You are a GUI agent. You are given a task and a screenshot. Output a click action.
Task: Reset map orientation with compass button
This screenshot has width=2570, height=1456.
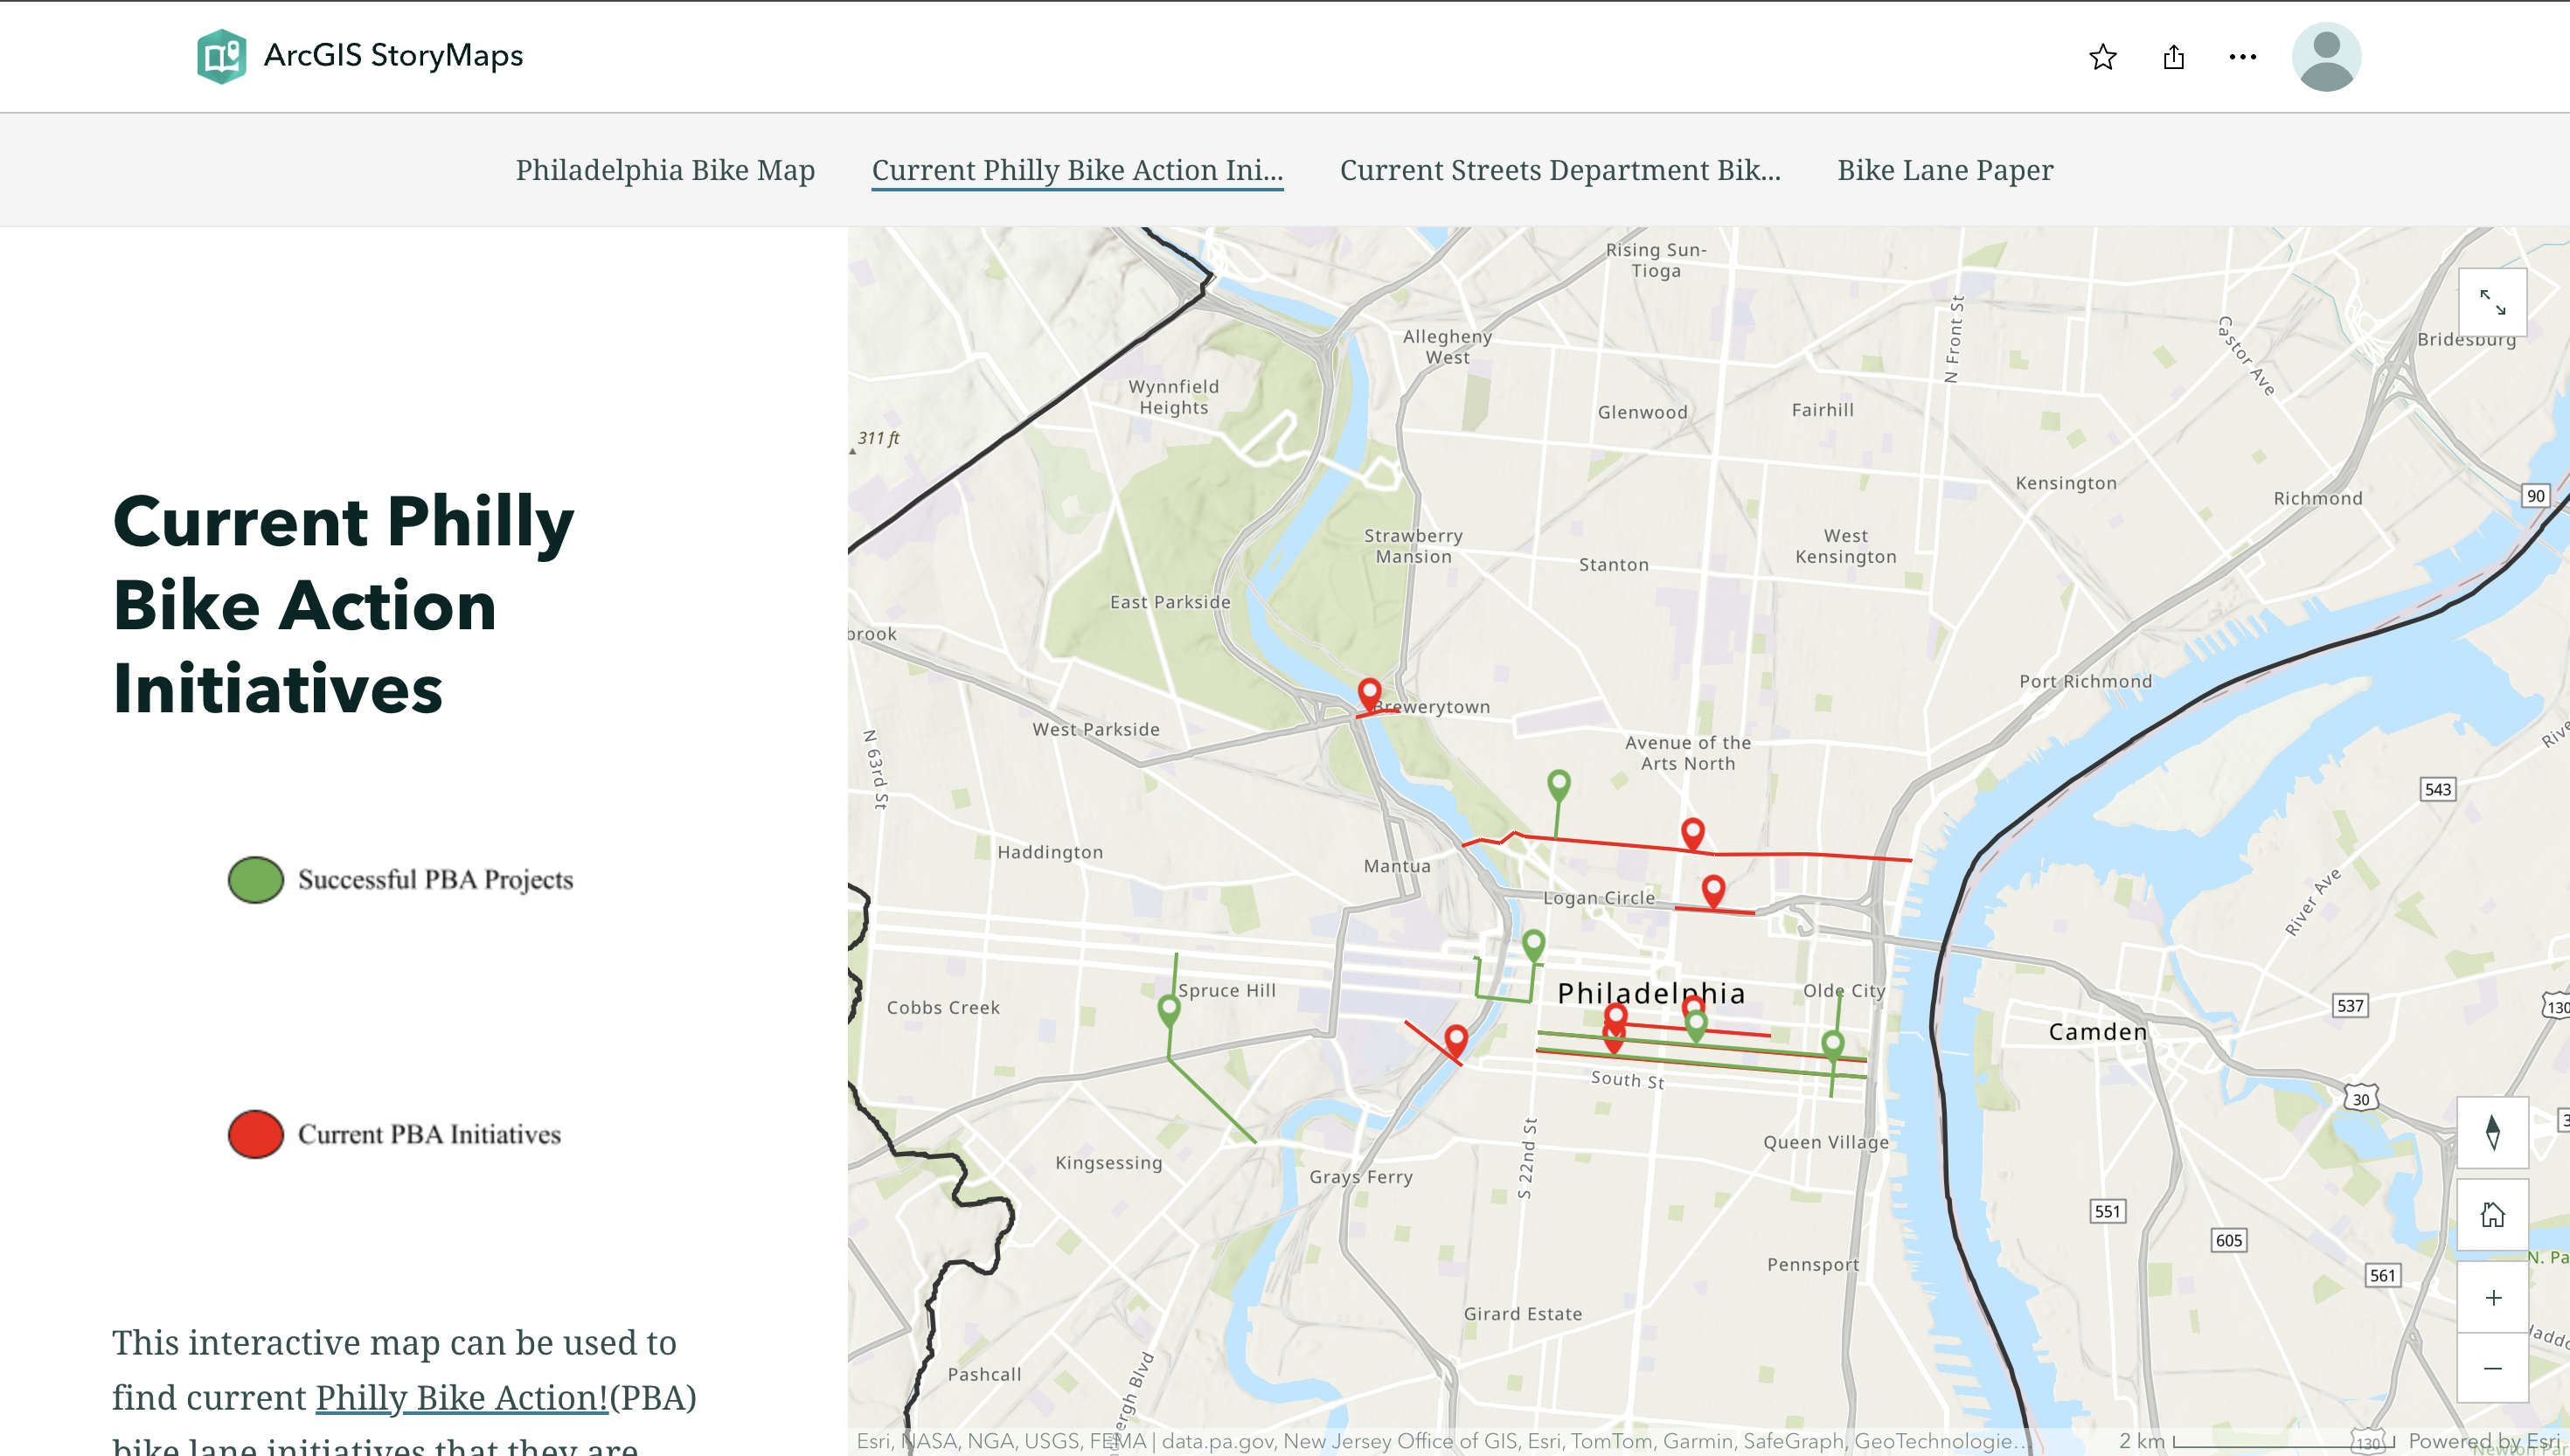point(2492,1133)
